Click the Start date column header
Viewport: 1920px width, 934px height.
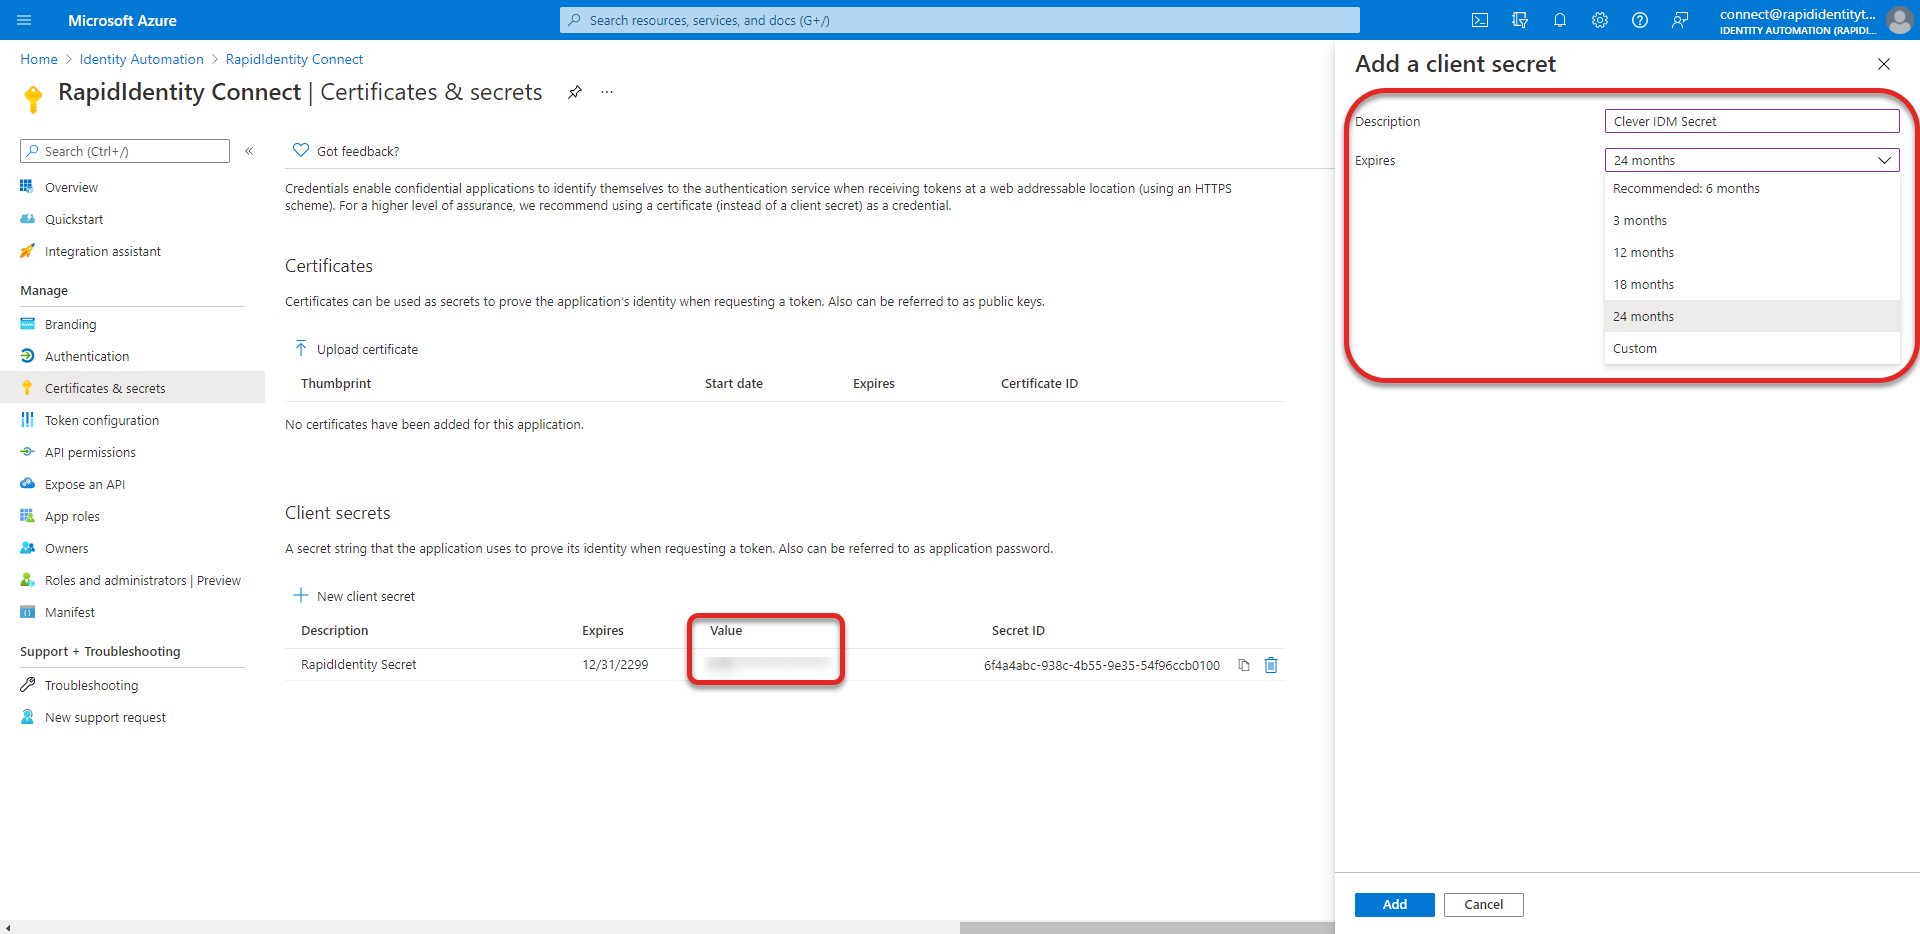(734, 383)
